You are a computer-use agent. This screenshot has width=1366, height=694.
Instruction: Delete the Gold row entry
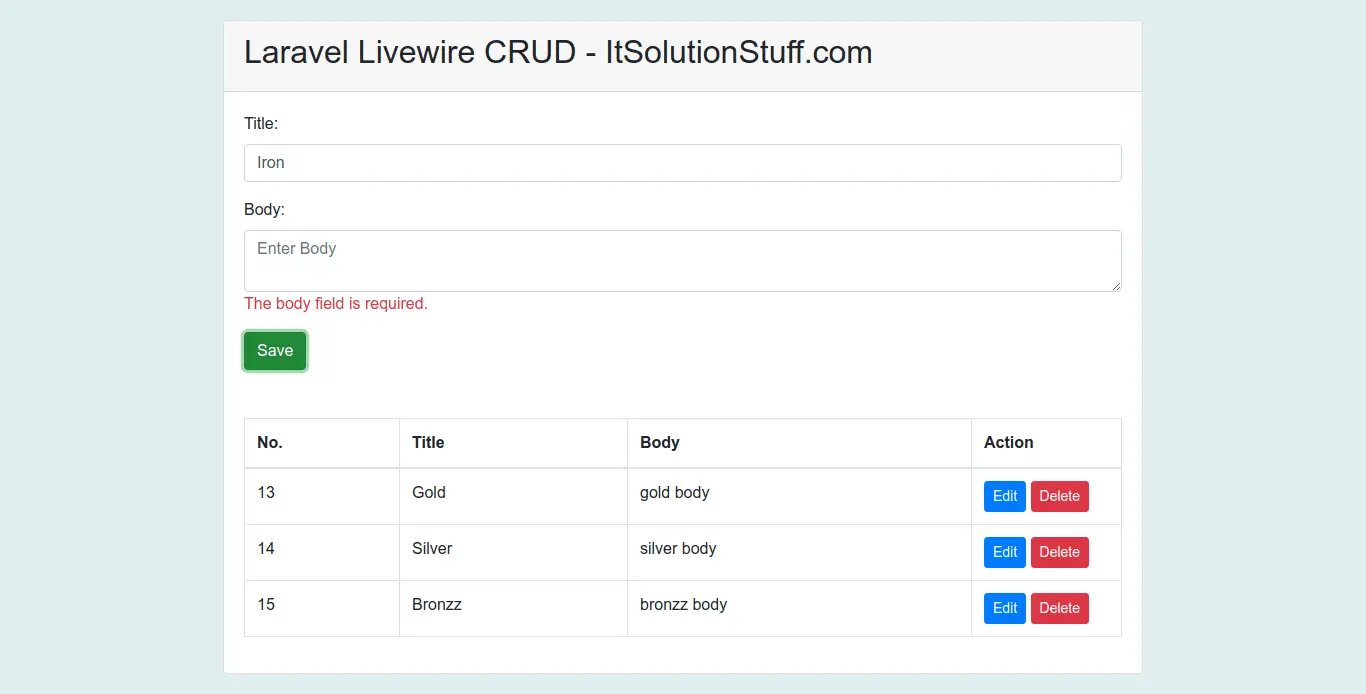coord(1059,496)
